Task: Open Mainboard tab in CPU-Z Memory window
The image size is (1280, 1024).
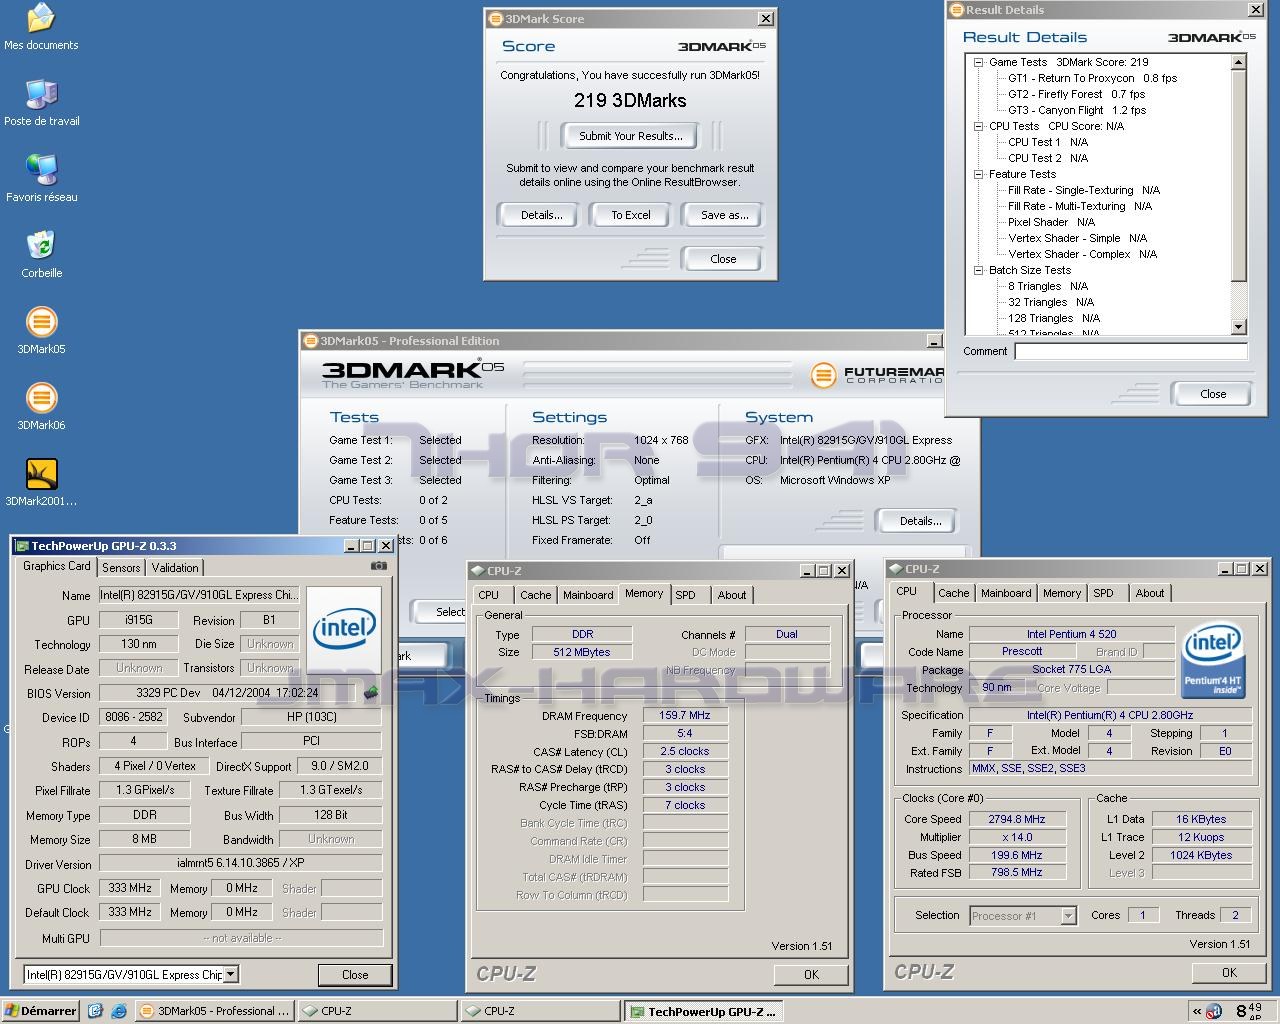Action: click(x=588, y=595)
